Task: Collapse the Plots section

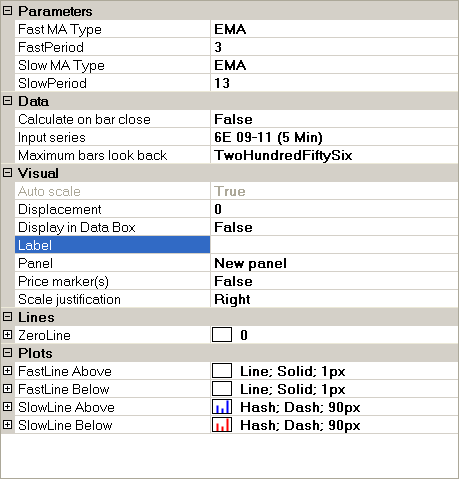Action: [x=7, y=353]
